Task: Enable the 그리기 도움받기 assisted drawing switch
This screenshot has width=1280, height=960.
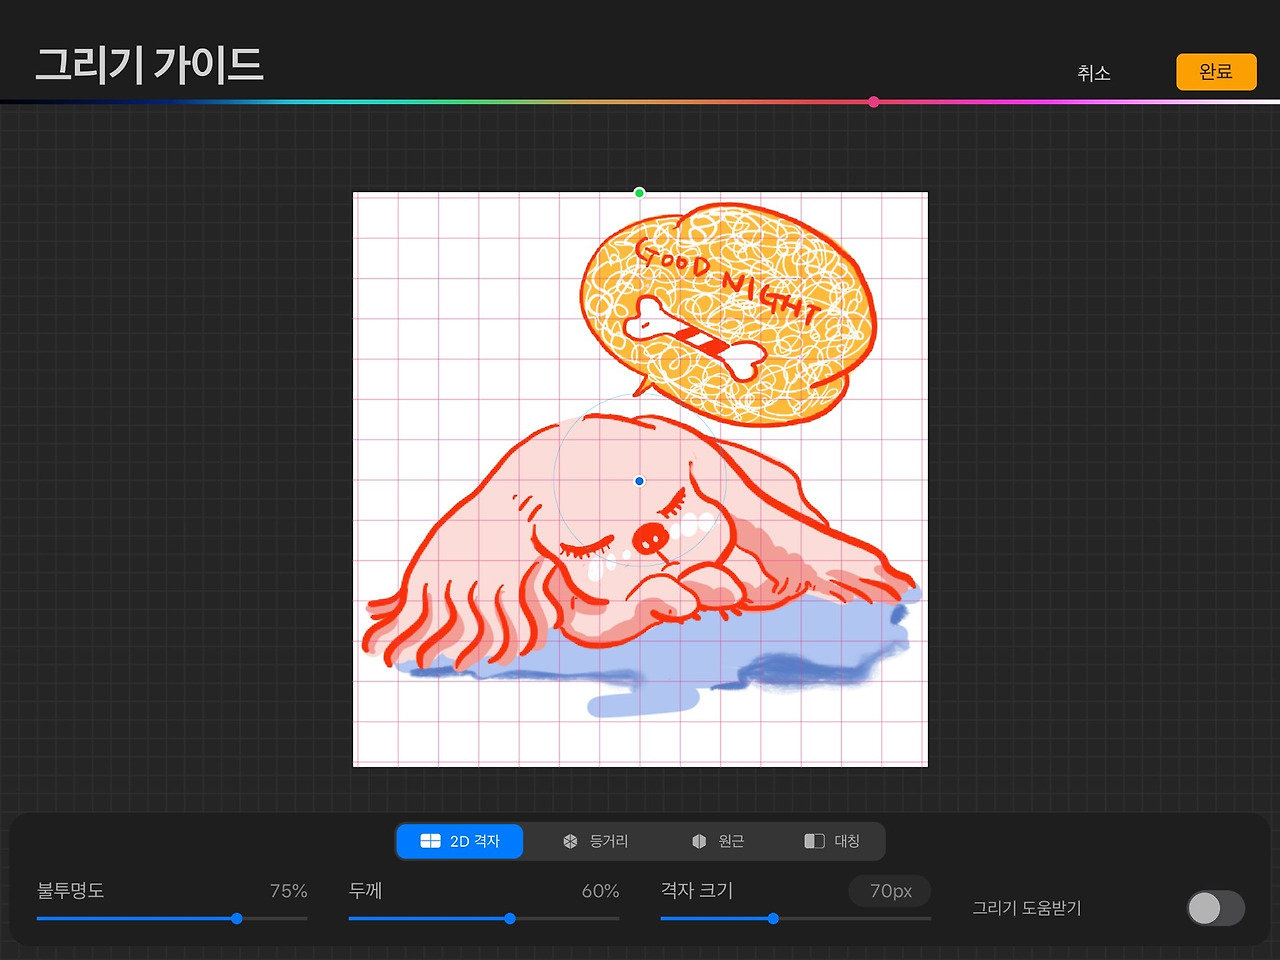Action: coord(1215,908)
